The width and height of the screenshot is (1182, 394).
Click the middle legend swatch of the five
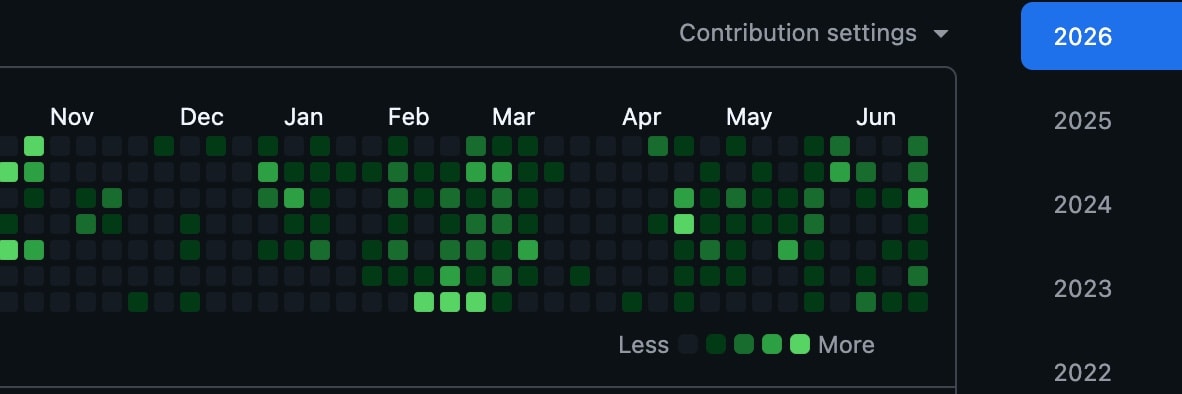click(744, 344)
